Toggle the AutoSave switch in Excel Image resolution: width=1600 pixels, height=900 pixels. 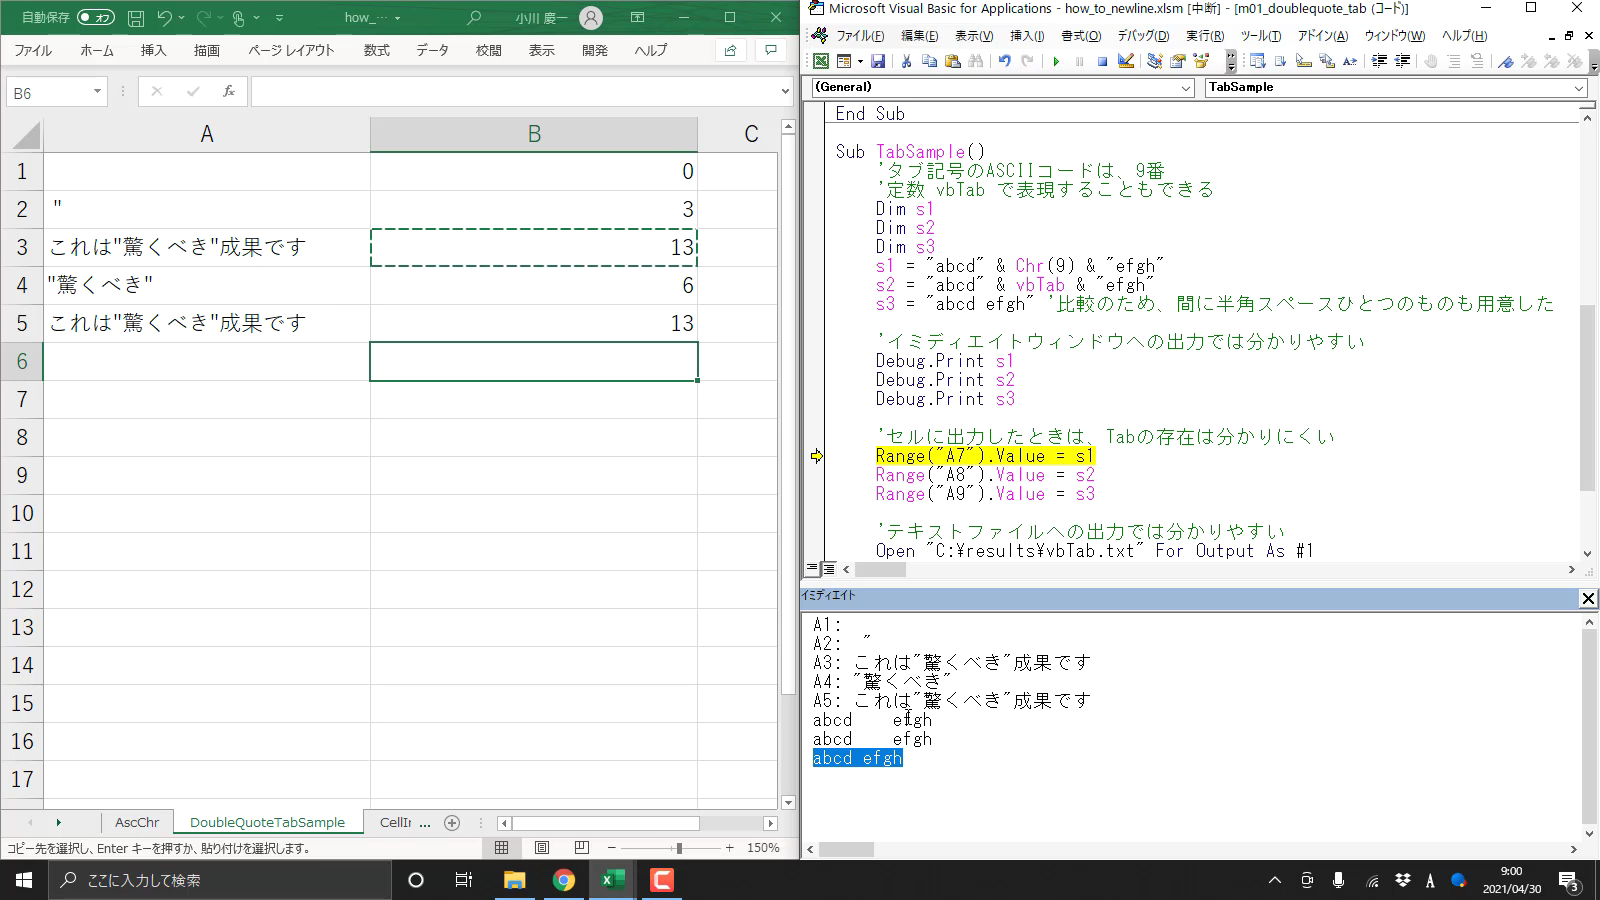click(x=95, y=18)
